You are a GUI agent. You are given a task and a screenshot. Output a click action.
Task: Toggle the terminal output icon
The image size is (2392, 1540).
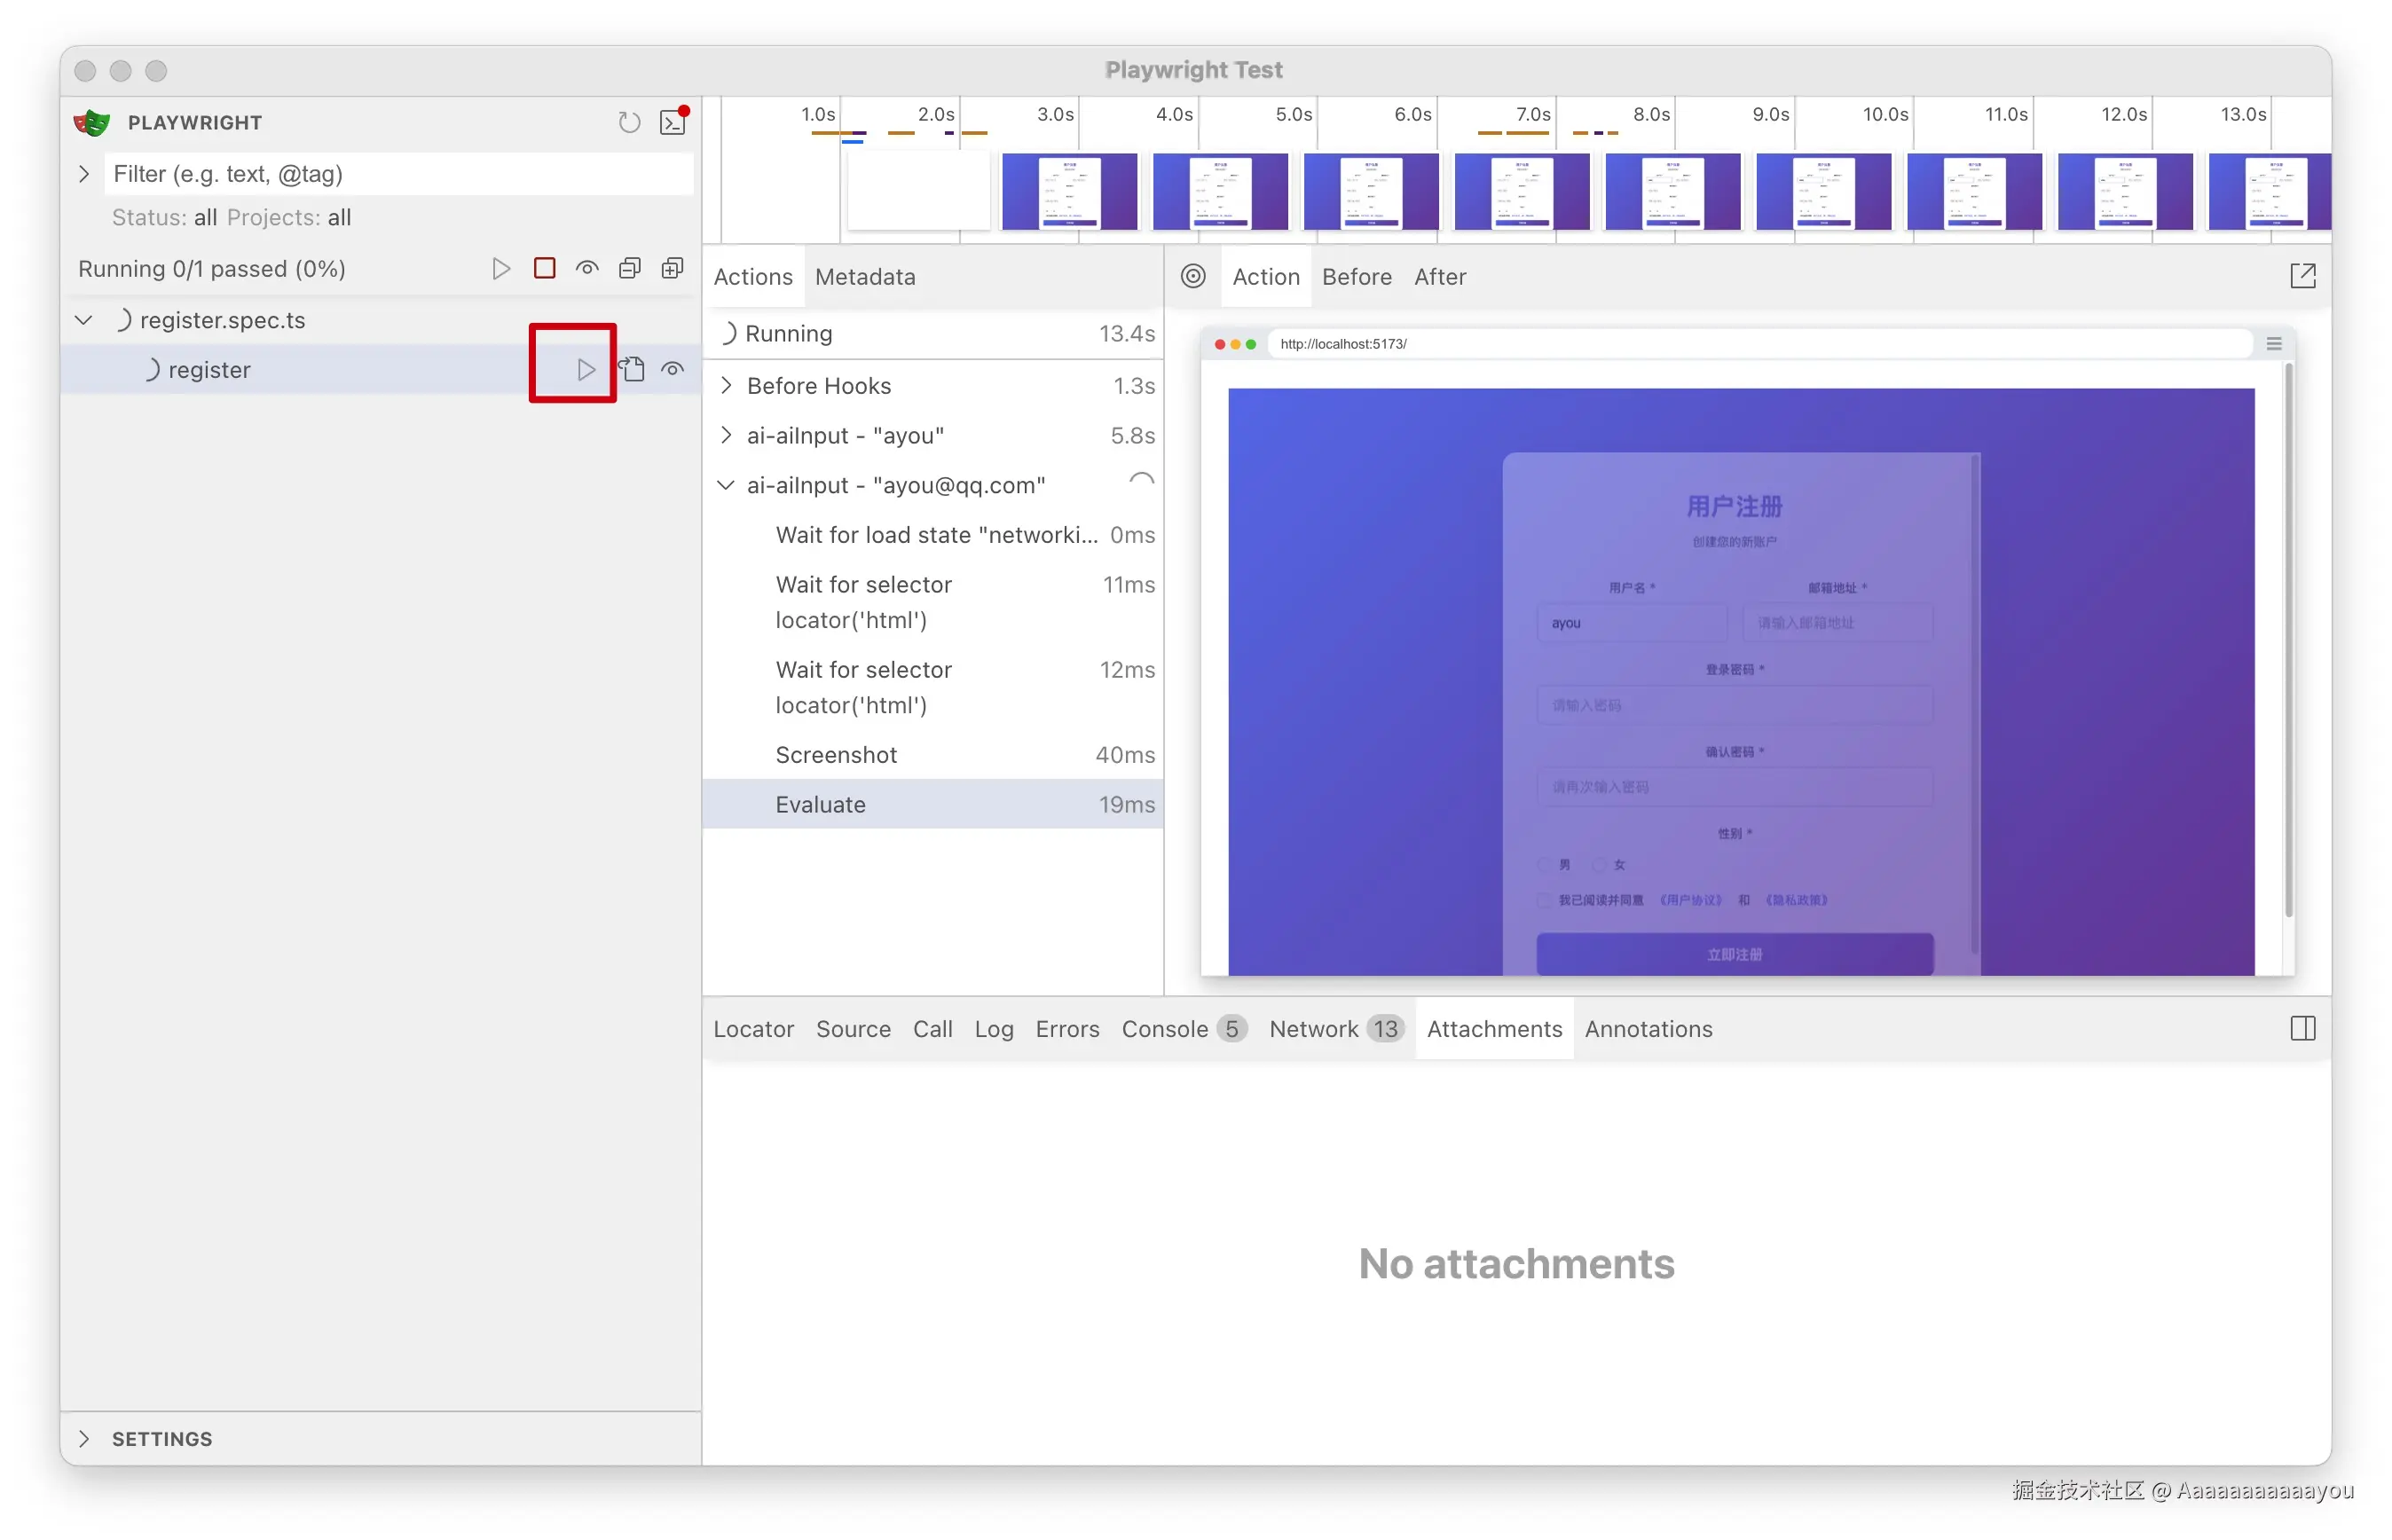(673, 123)
